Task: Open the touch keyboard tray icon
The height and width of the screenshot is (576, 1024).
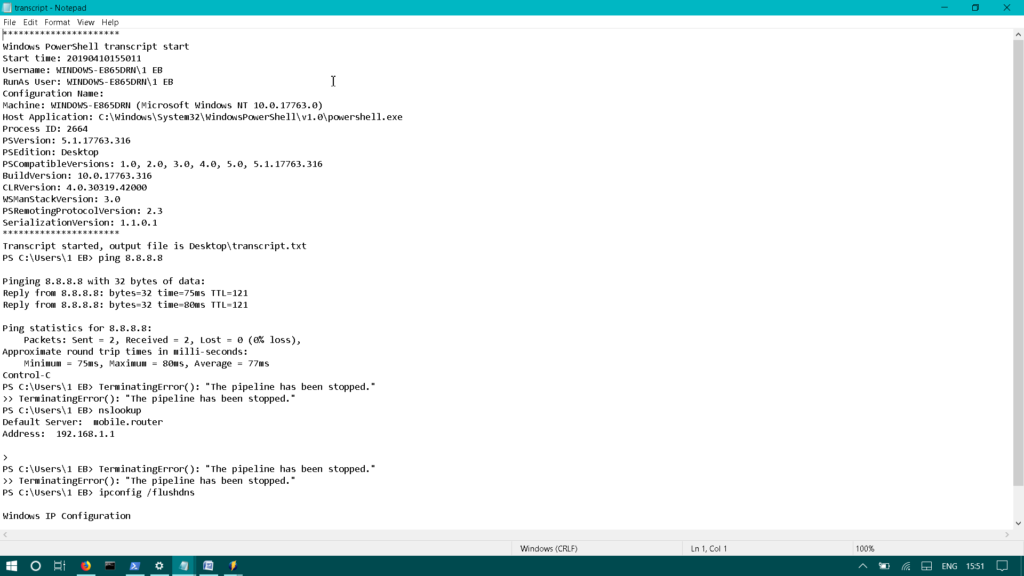Action: [927, 566]
